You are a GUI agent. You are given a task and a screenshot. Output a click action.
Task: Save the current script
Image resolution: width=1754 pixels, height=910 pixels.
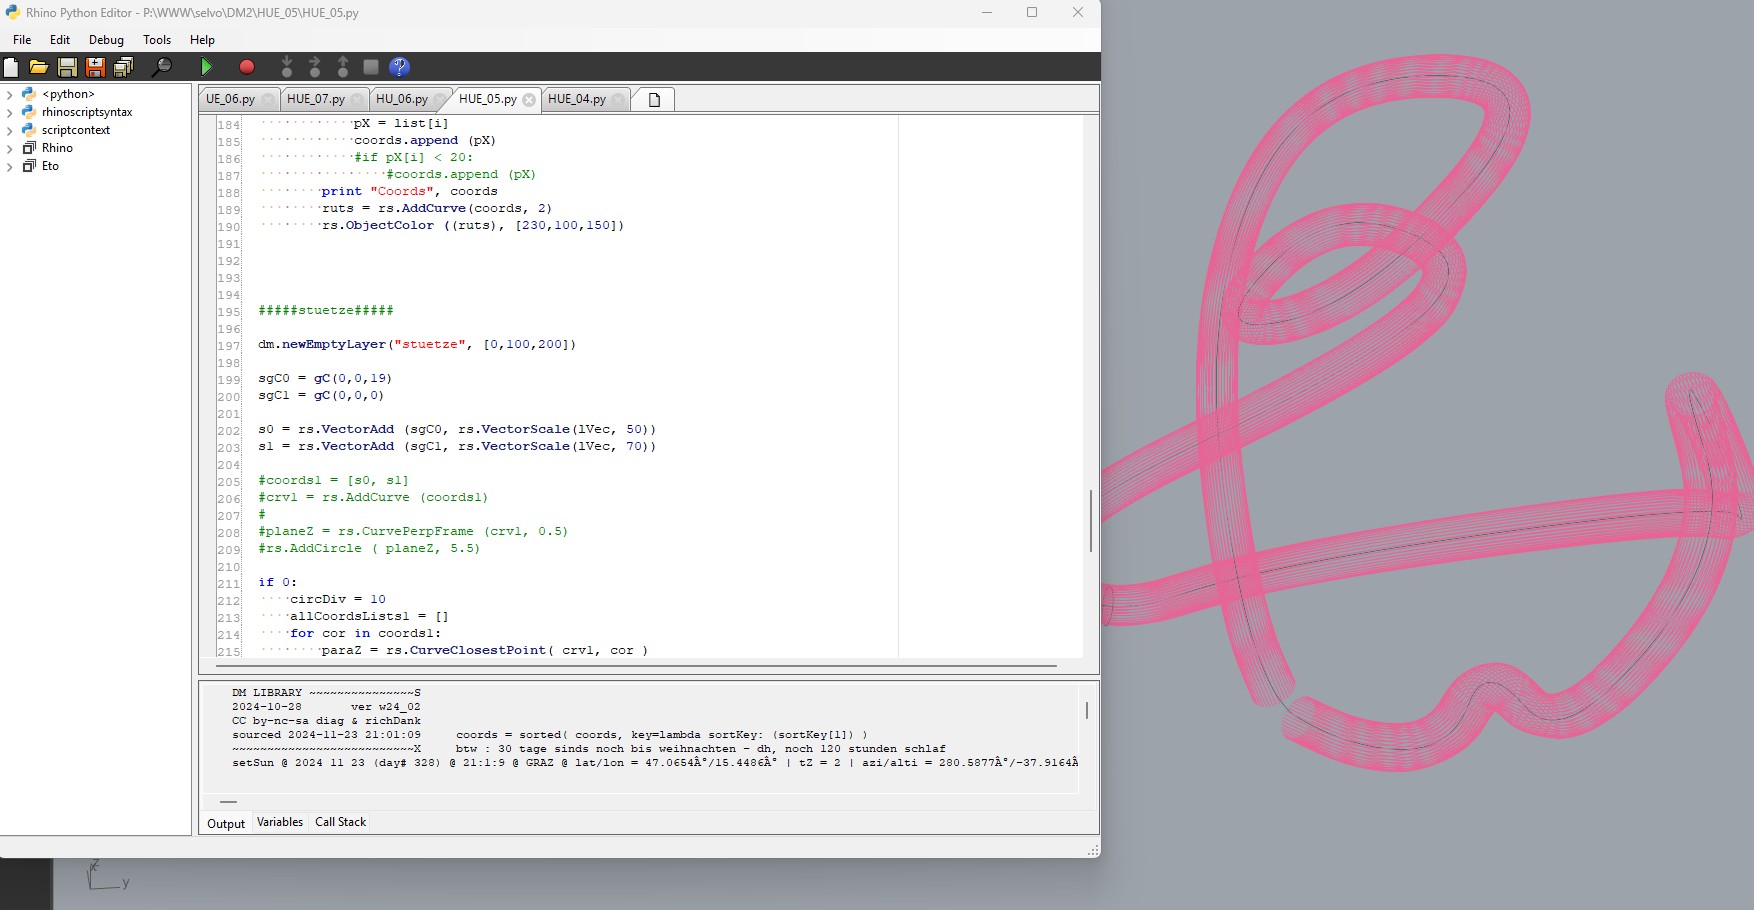pos(67,66)
